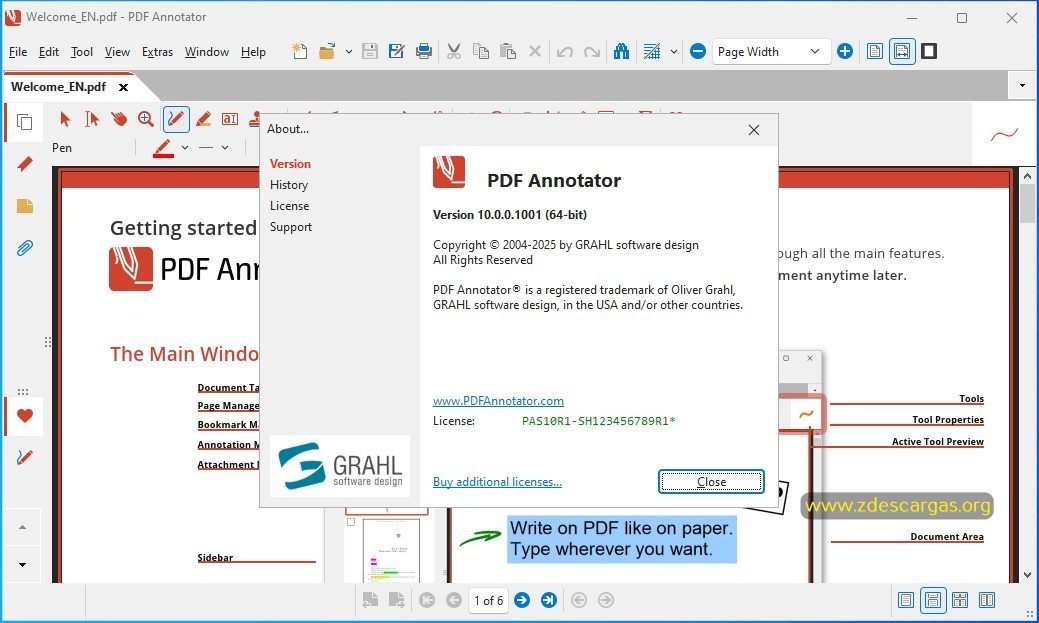Expand sidebar with the down triangle
Viewport: 1039px width, 623px height.
[x=23, y=565]
